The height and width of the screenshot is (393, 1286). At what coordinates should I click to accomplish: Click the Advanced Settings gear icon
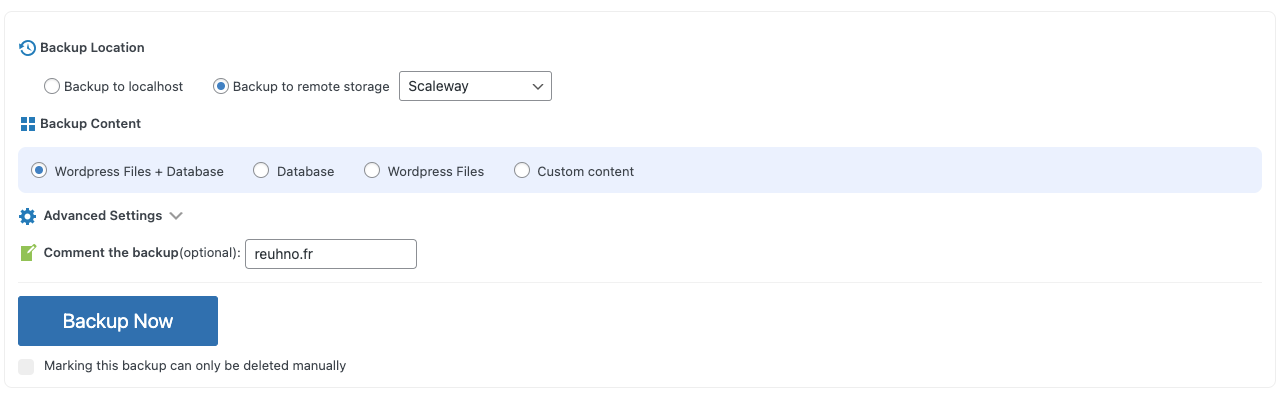tap(28, 216)
